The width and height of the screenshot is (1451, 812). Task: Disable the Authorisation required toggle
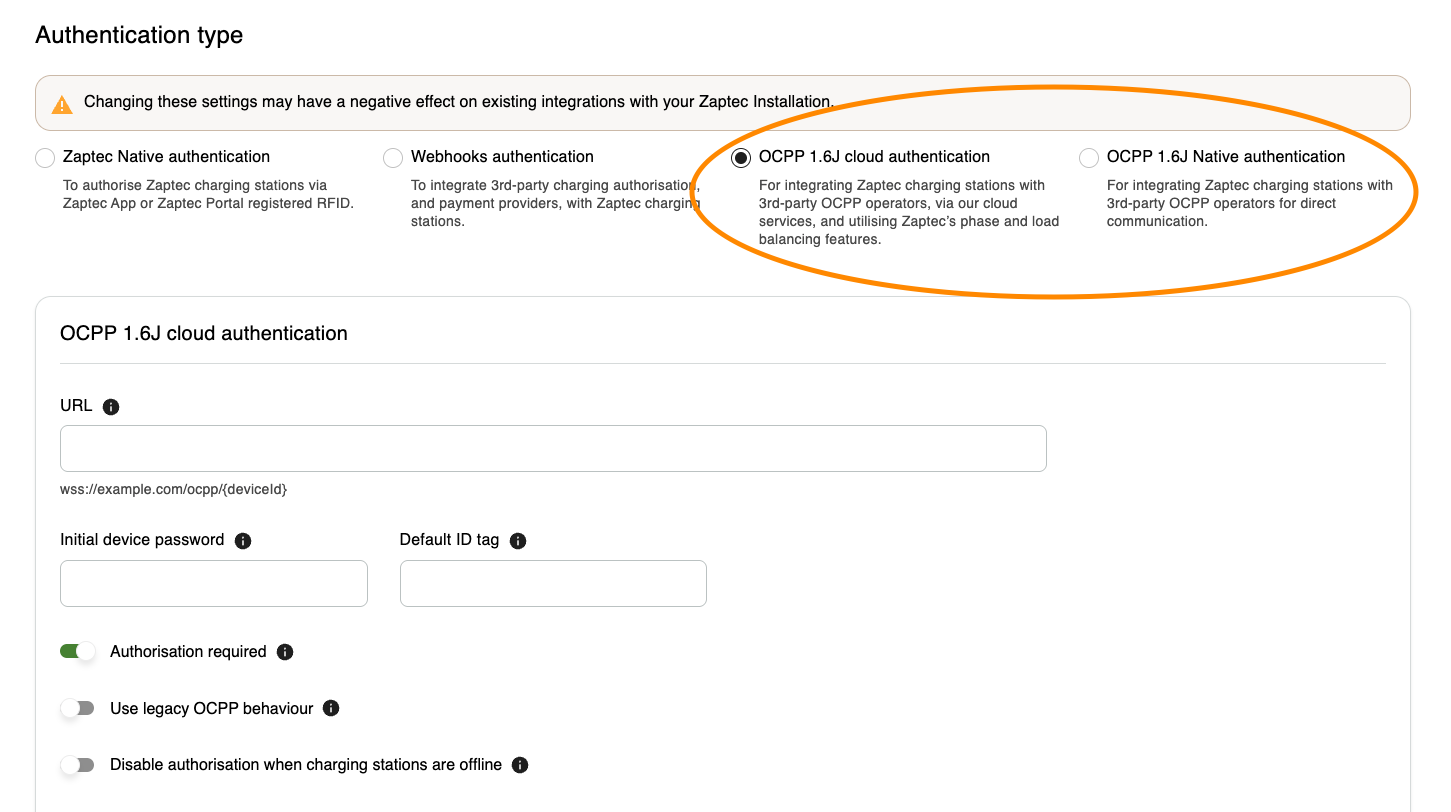(x=78, y=652)
